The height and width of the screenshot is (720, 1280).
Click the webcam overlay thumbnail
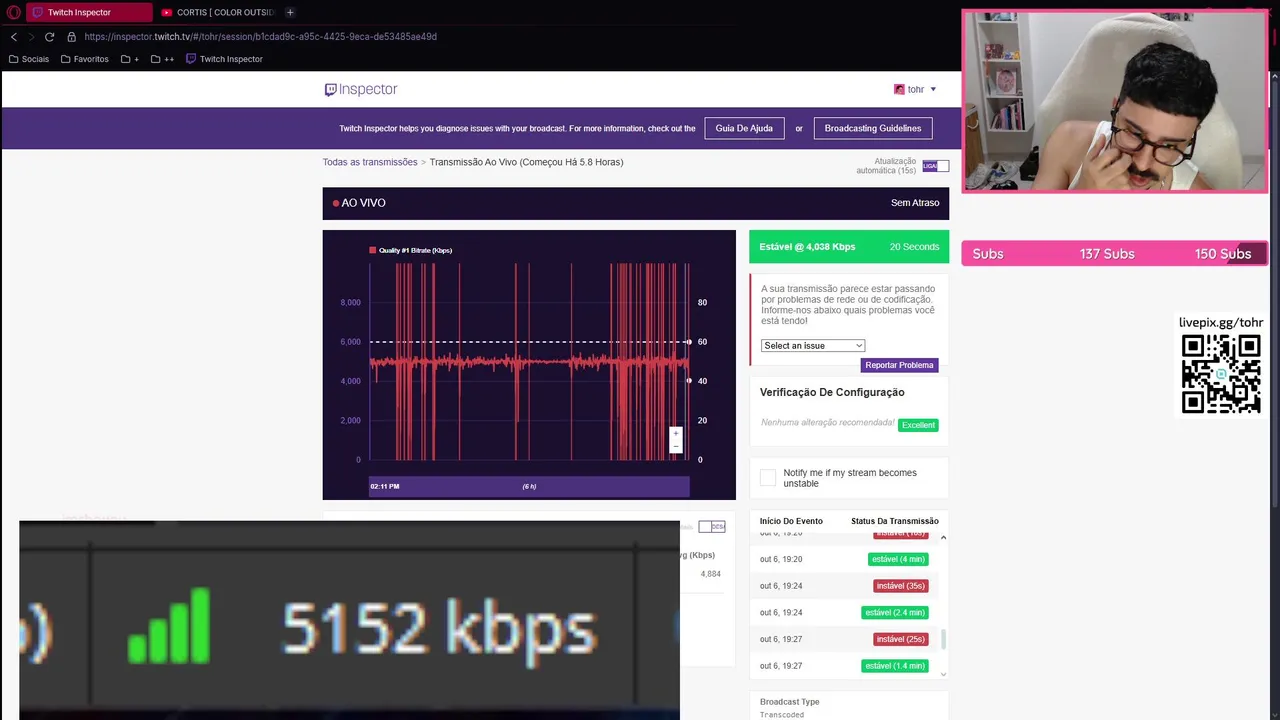coord(1115,101)
